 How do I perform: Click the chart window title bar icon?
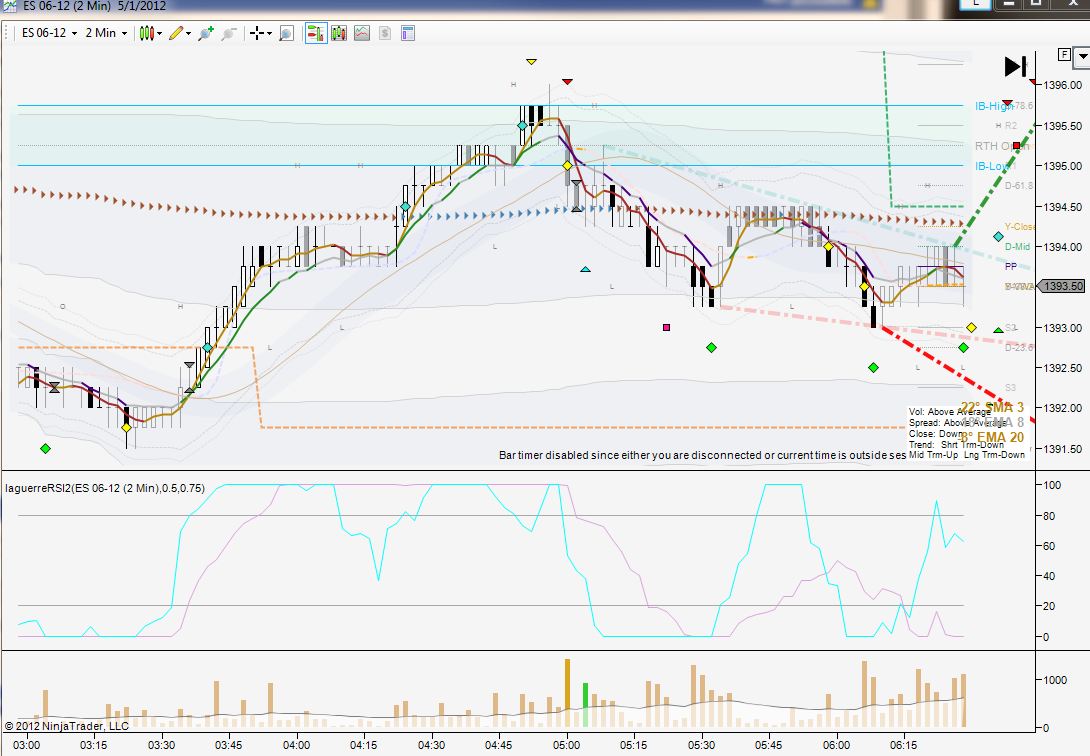8,6
